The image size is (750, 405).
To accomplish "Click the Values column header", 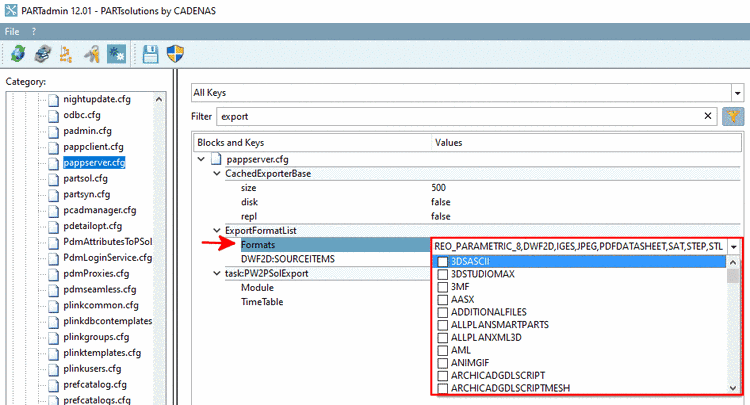I will point(586,142).
